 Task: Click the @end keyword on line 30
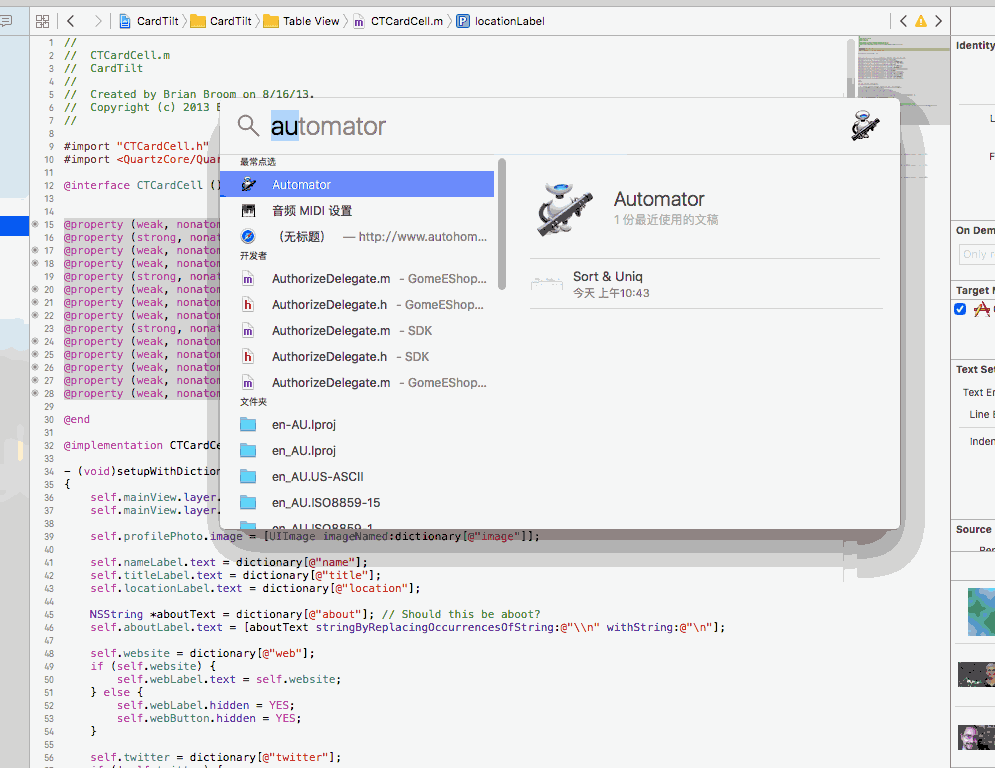click(x=77, y=419)
